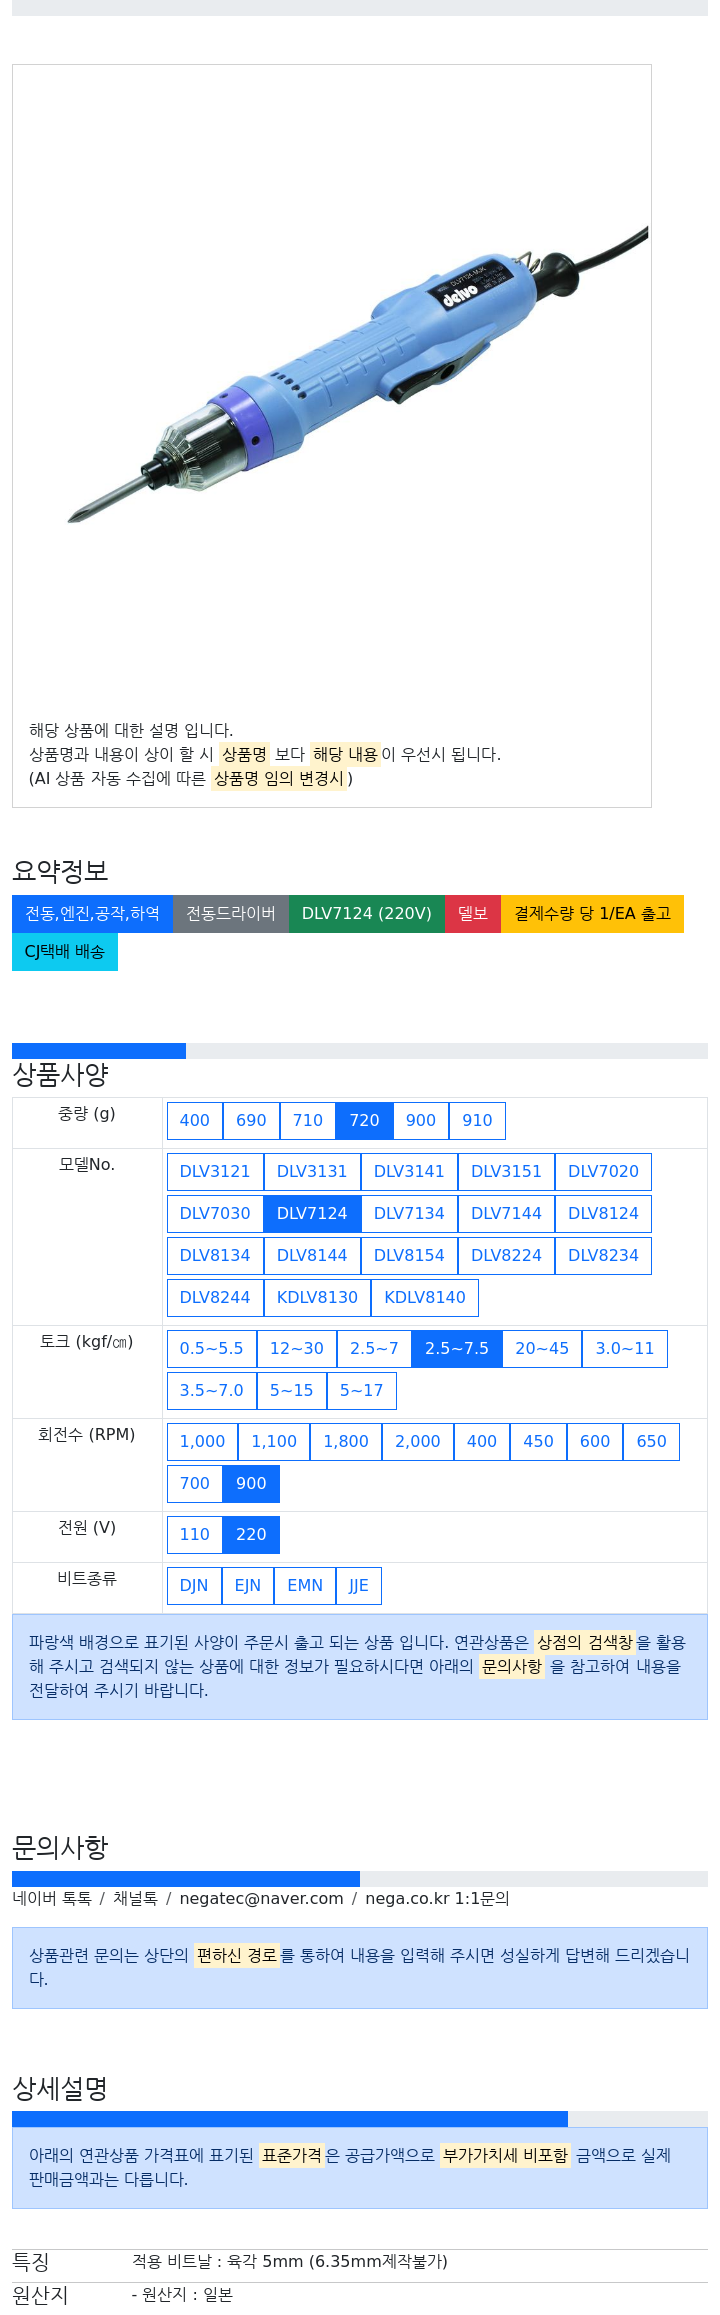Screen dimensions: 720x2315
Task: Click the yellow 결제수량 당 1/EA 출고 tag
Action: point(592,914)
